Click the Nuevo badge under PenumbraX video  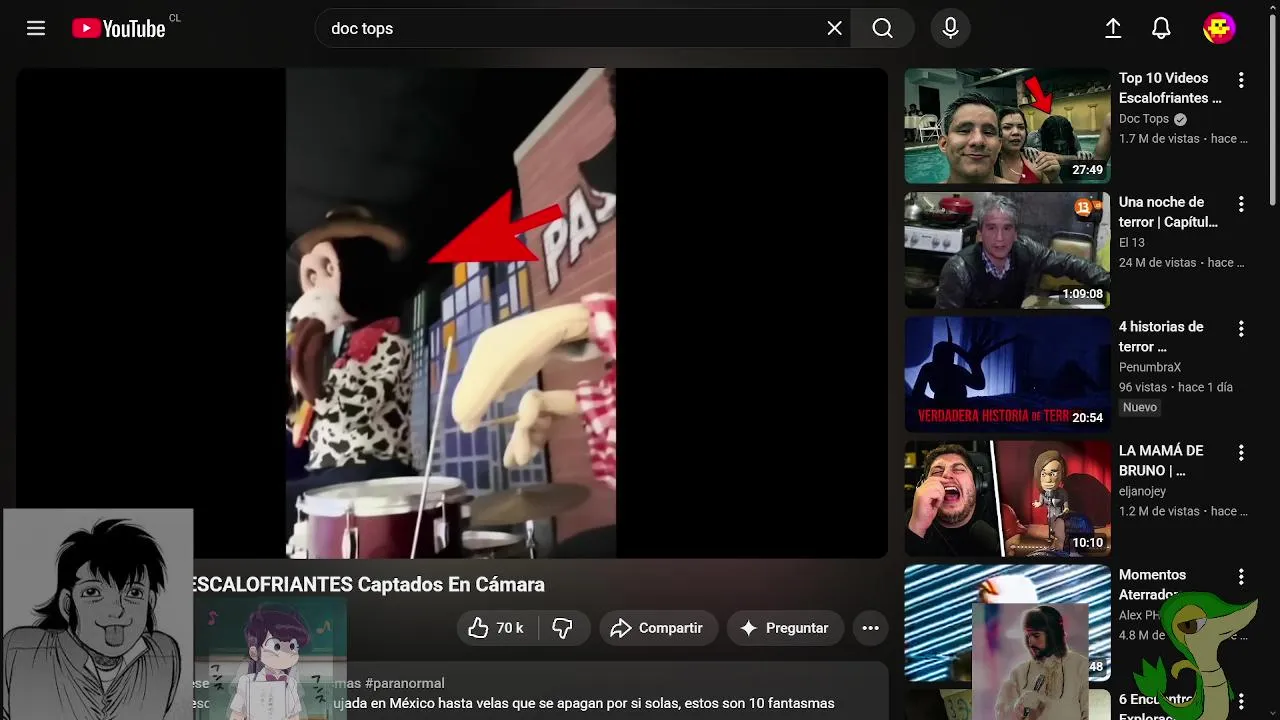pos(1139,407)
